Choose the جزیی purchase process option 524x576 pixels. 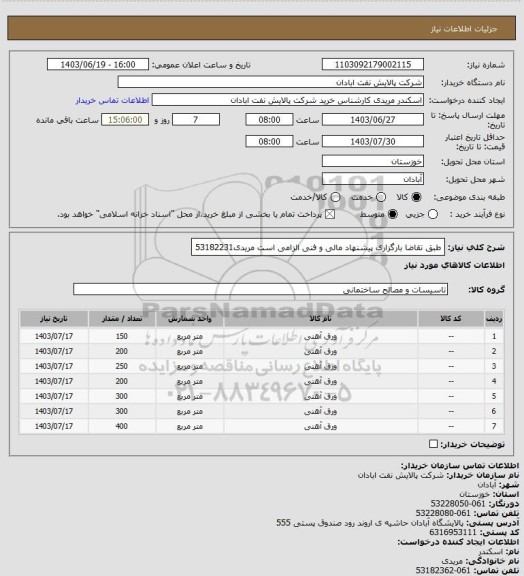click(433, 215)
